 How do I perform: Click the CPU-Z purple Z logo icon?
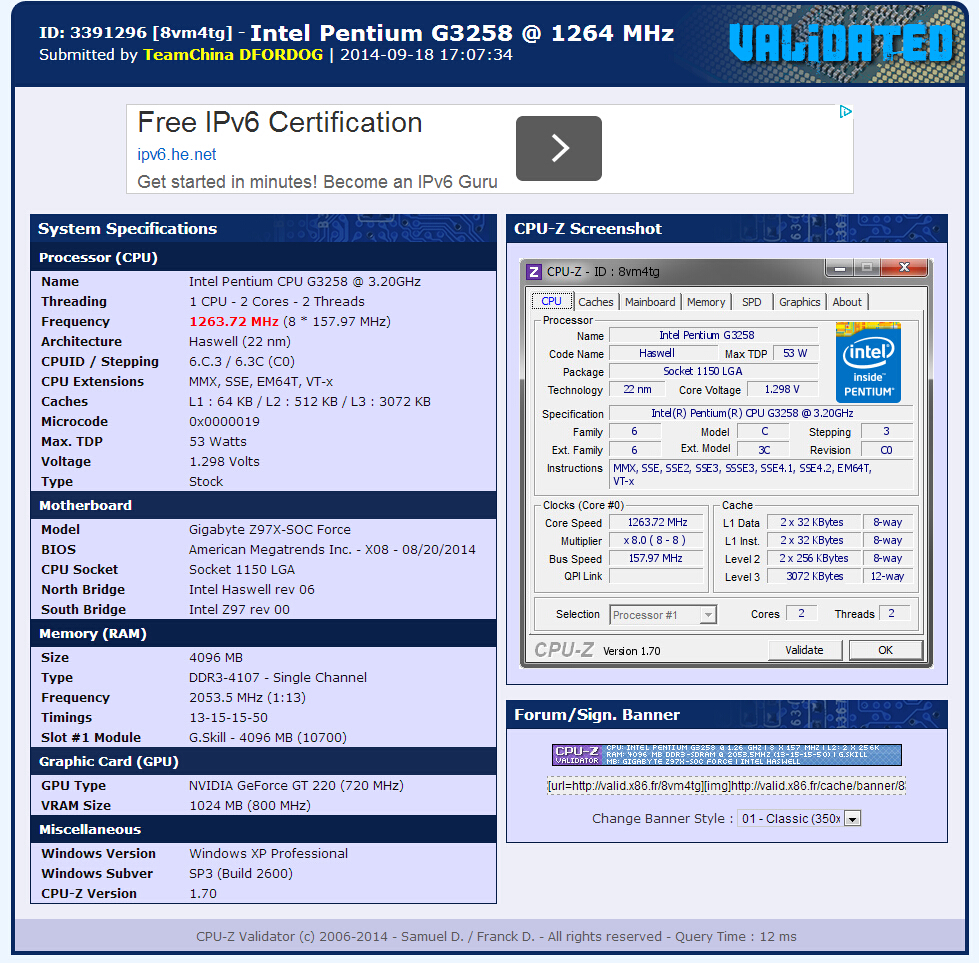coord(534,272)
